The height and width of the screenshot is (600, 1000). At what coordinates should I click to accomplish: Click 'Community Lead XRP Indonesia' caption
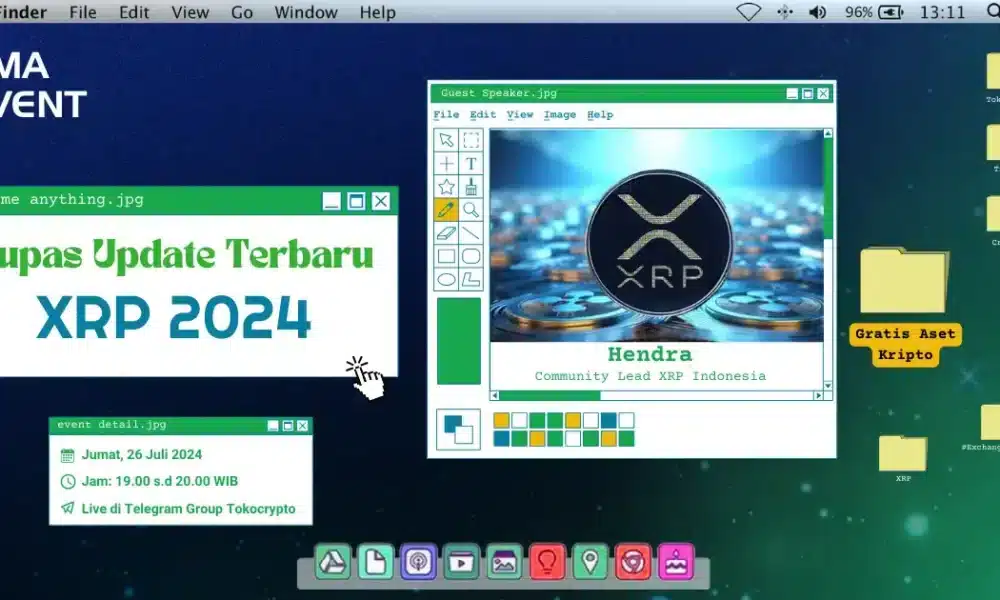click(x=650, y=376)
